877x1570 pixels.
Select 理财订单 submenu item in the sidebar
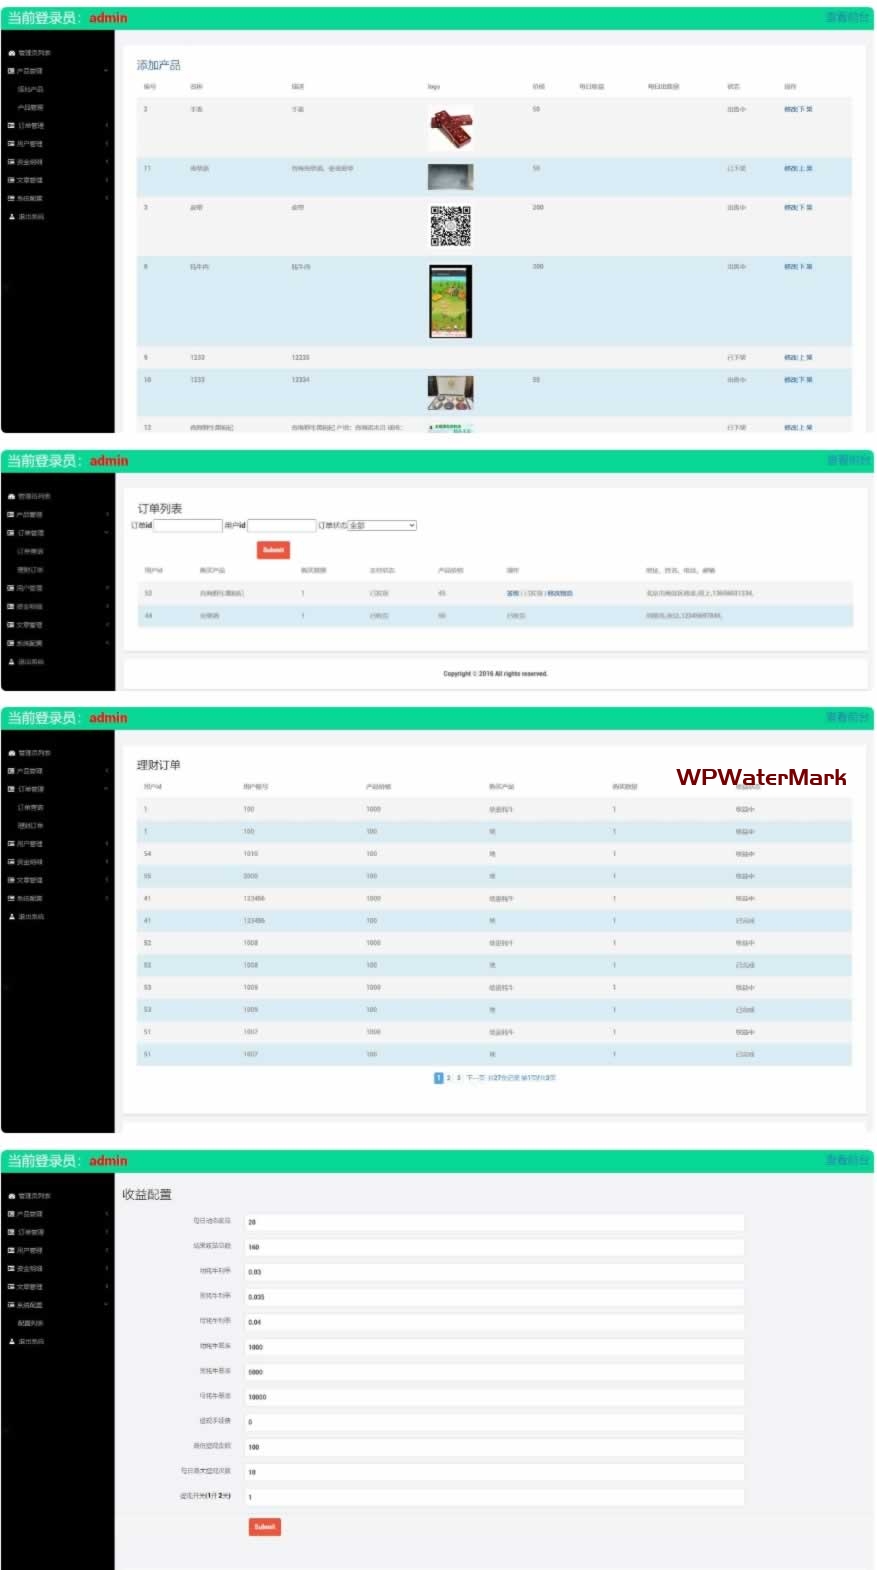coord(30,825)
